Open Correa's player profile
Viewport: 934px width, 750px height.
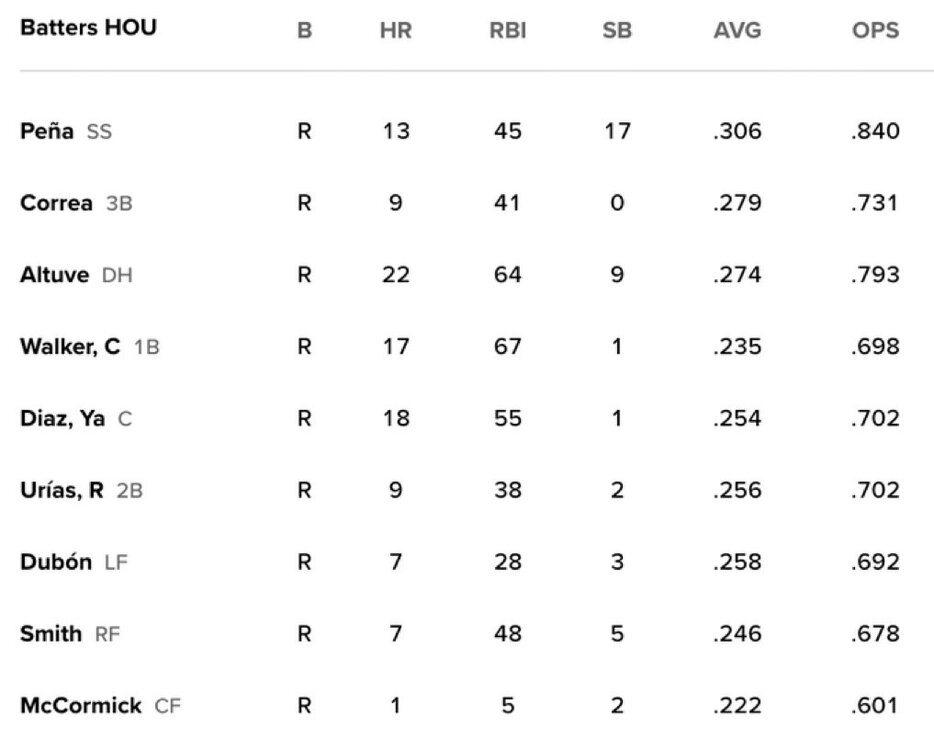pyautogui.click(x=58, y=203)
